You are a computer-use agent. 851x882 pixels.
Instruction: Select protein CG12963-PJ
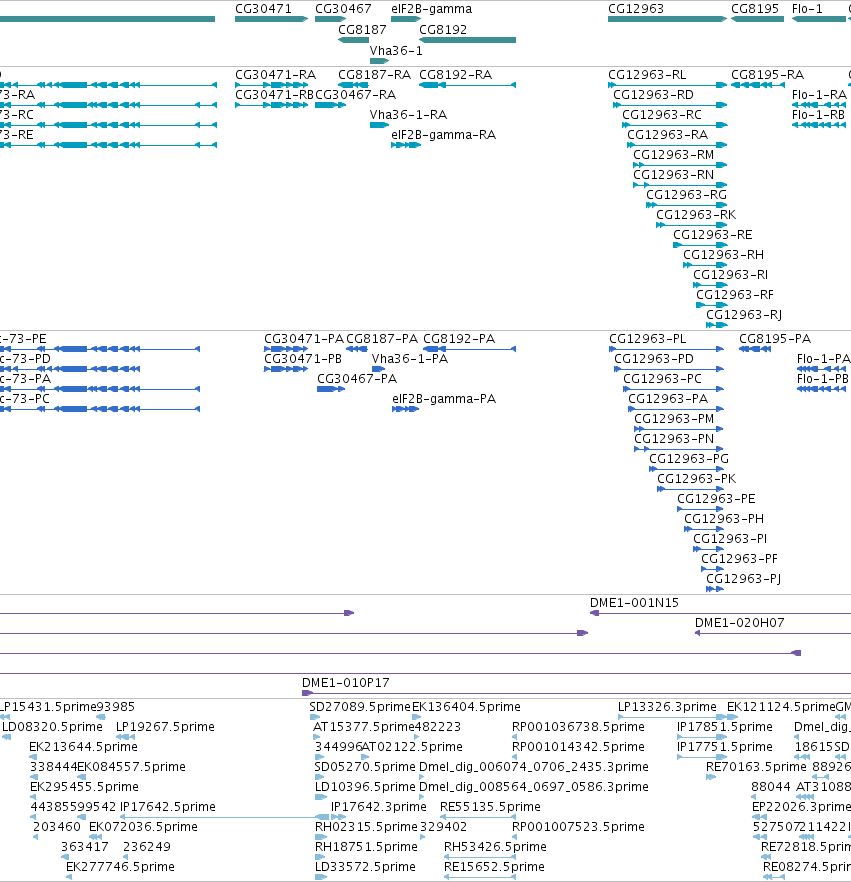tap(743, 579)
